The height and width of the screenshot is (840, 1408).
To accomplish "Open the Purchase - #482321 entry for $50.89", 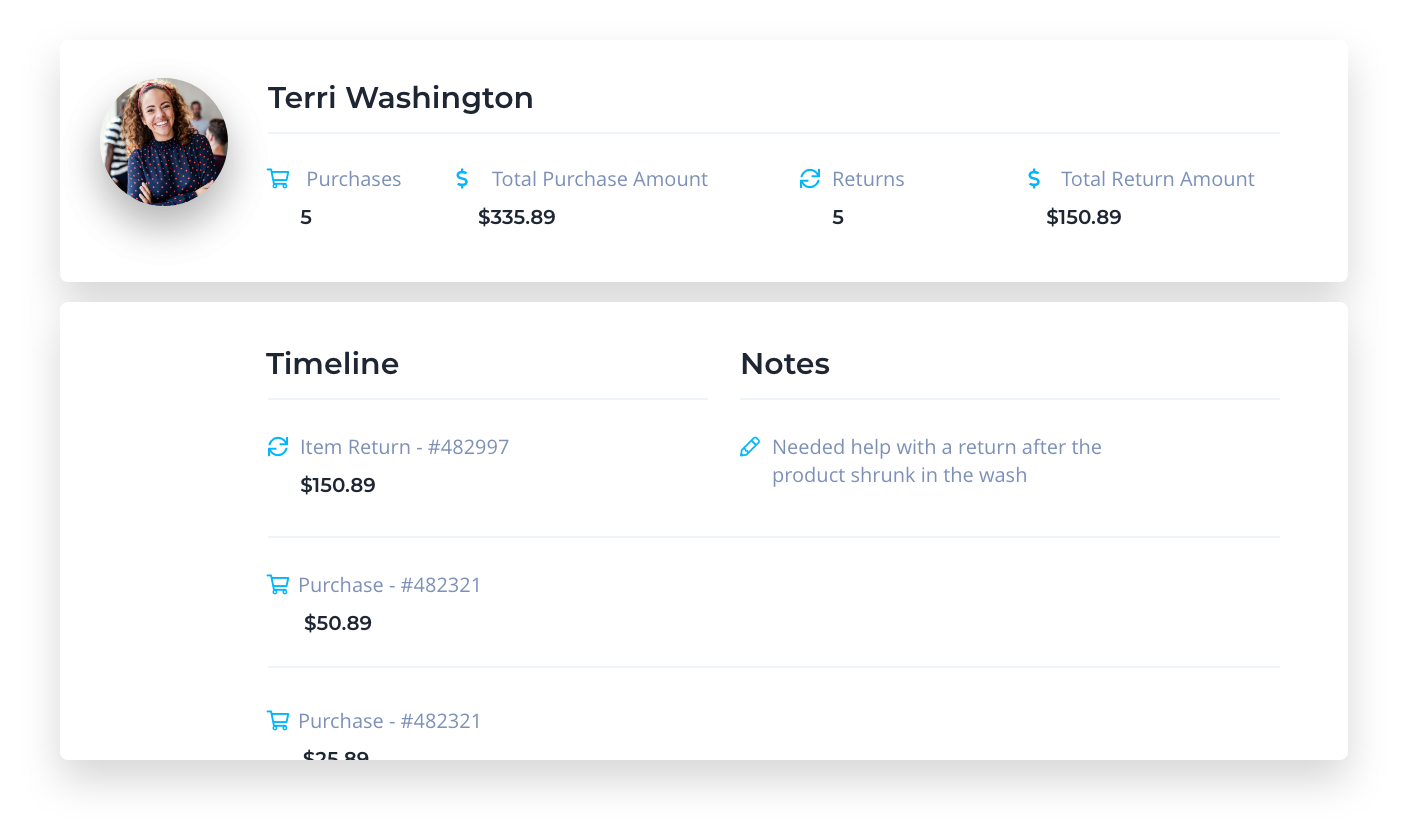I will [x=389, y=585].
